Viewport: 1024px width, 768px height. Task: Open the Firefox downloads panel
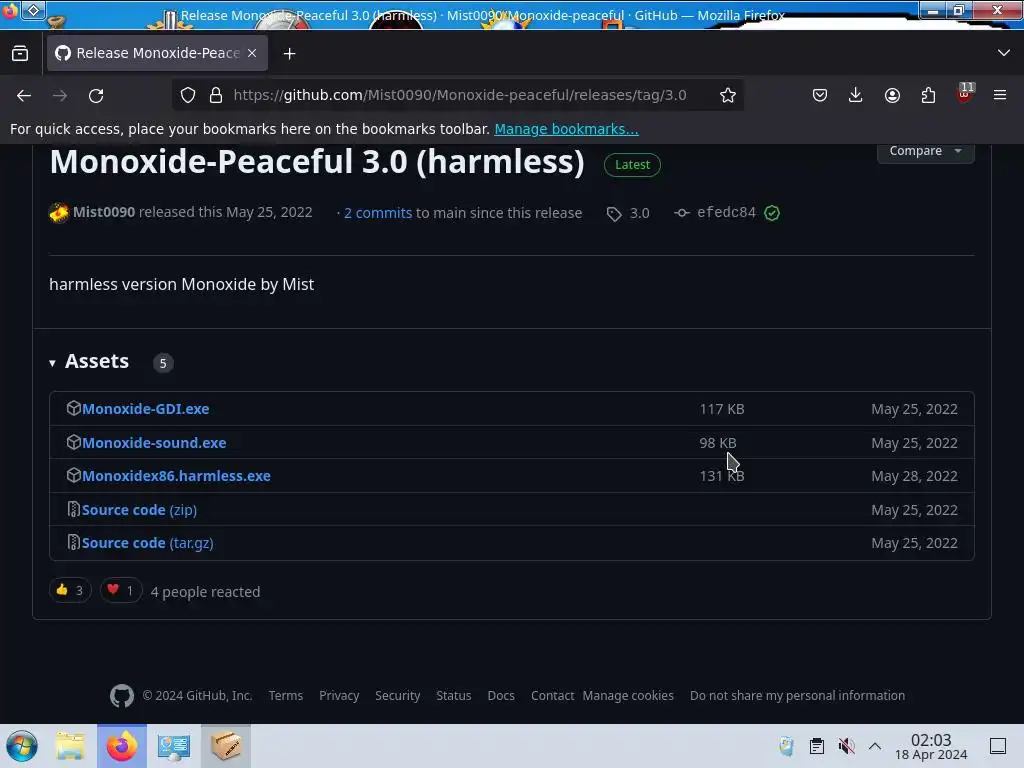click(856, 95)
